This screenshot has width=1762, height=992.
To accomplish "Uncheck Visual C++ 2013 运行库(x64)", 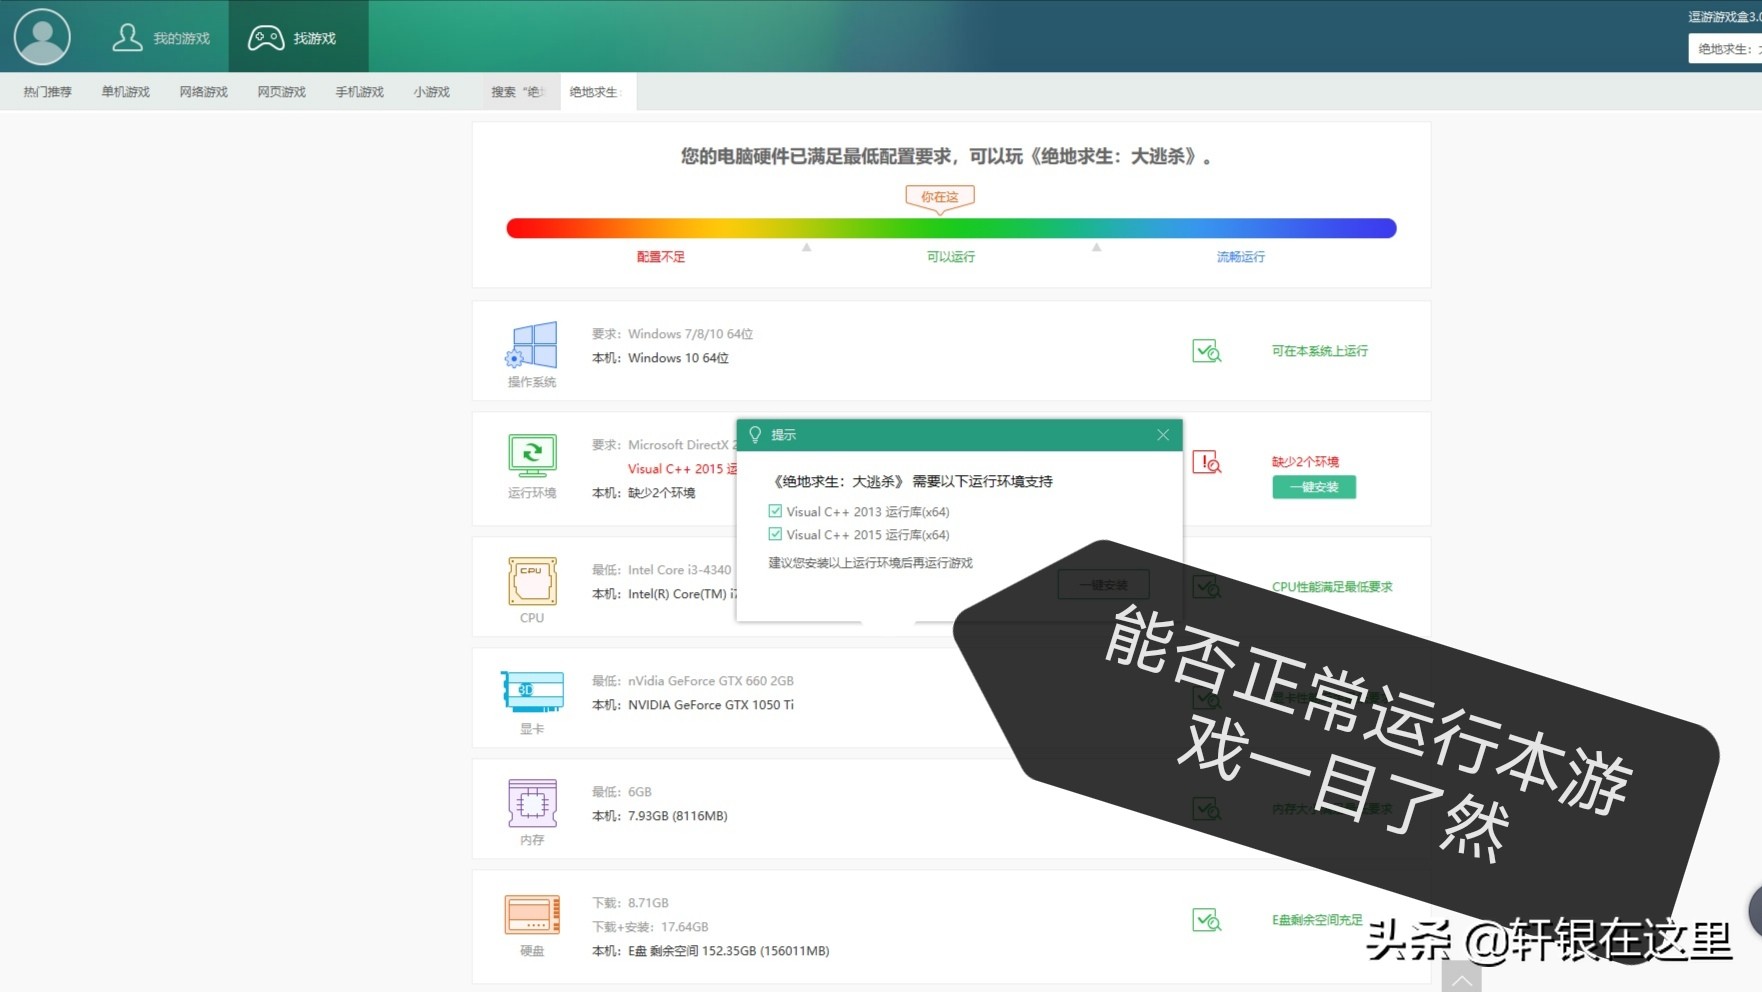I will pyautogui.click(x=775, y=511).
